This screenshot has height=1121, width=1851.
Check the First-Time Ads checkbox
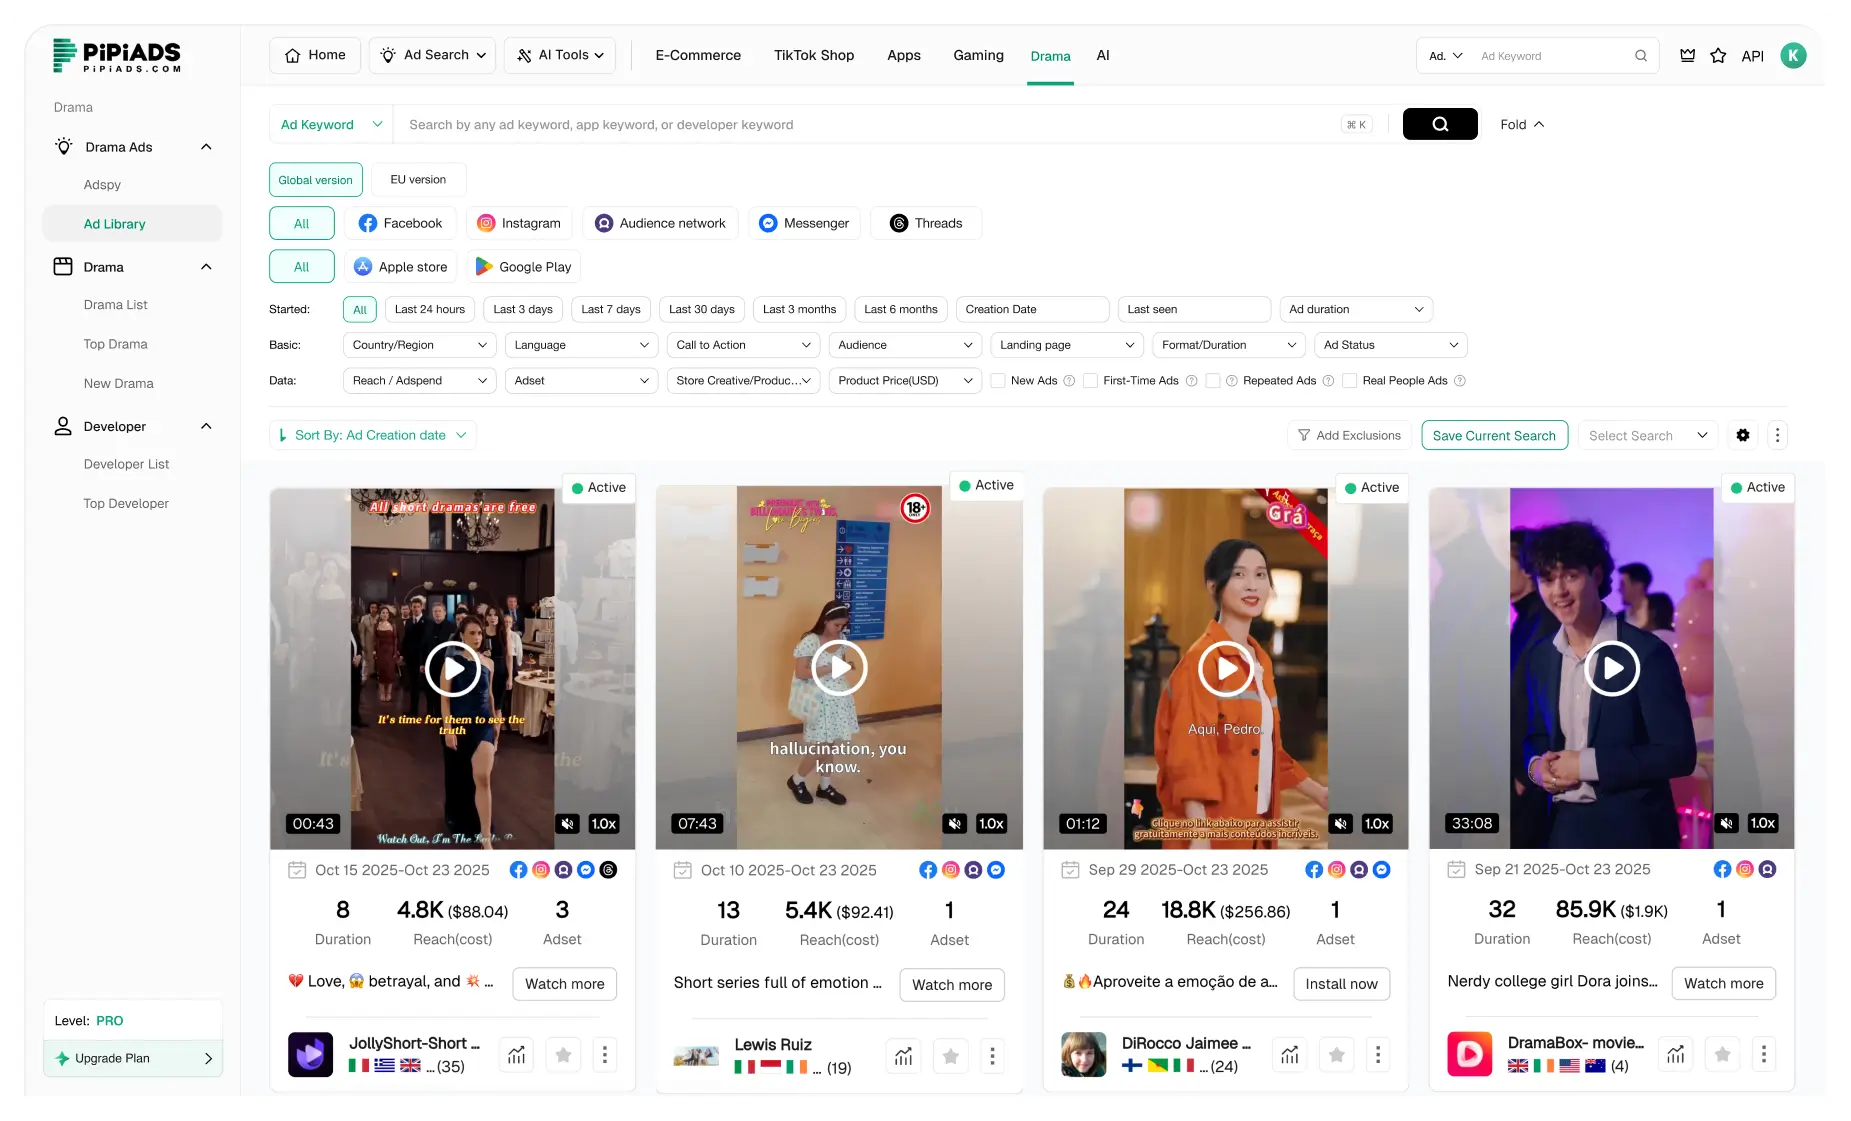(x=1090, y=381)
